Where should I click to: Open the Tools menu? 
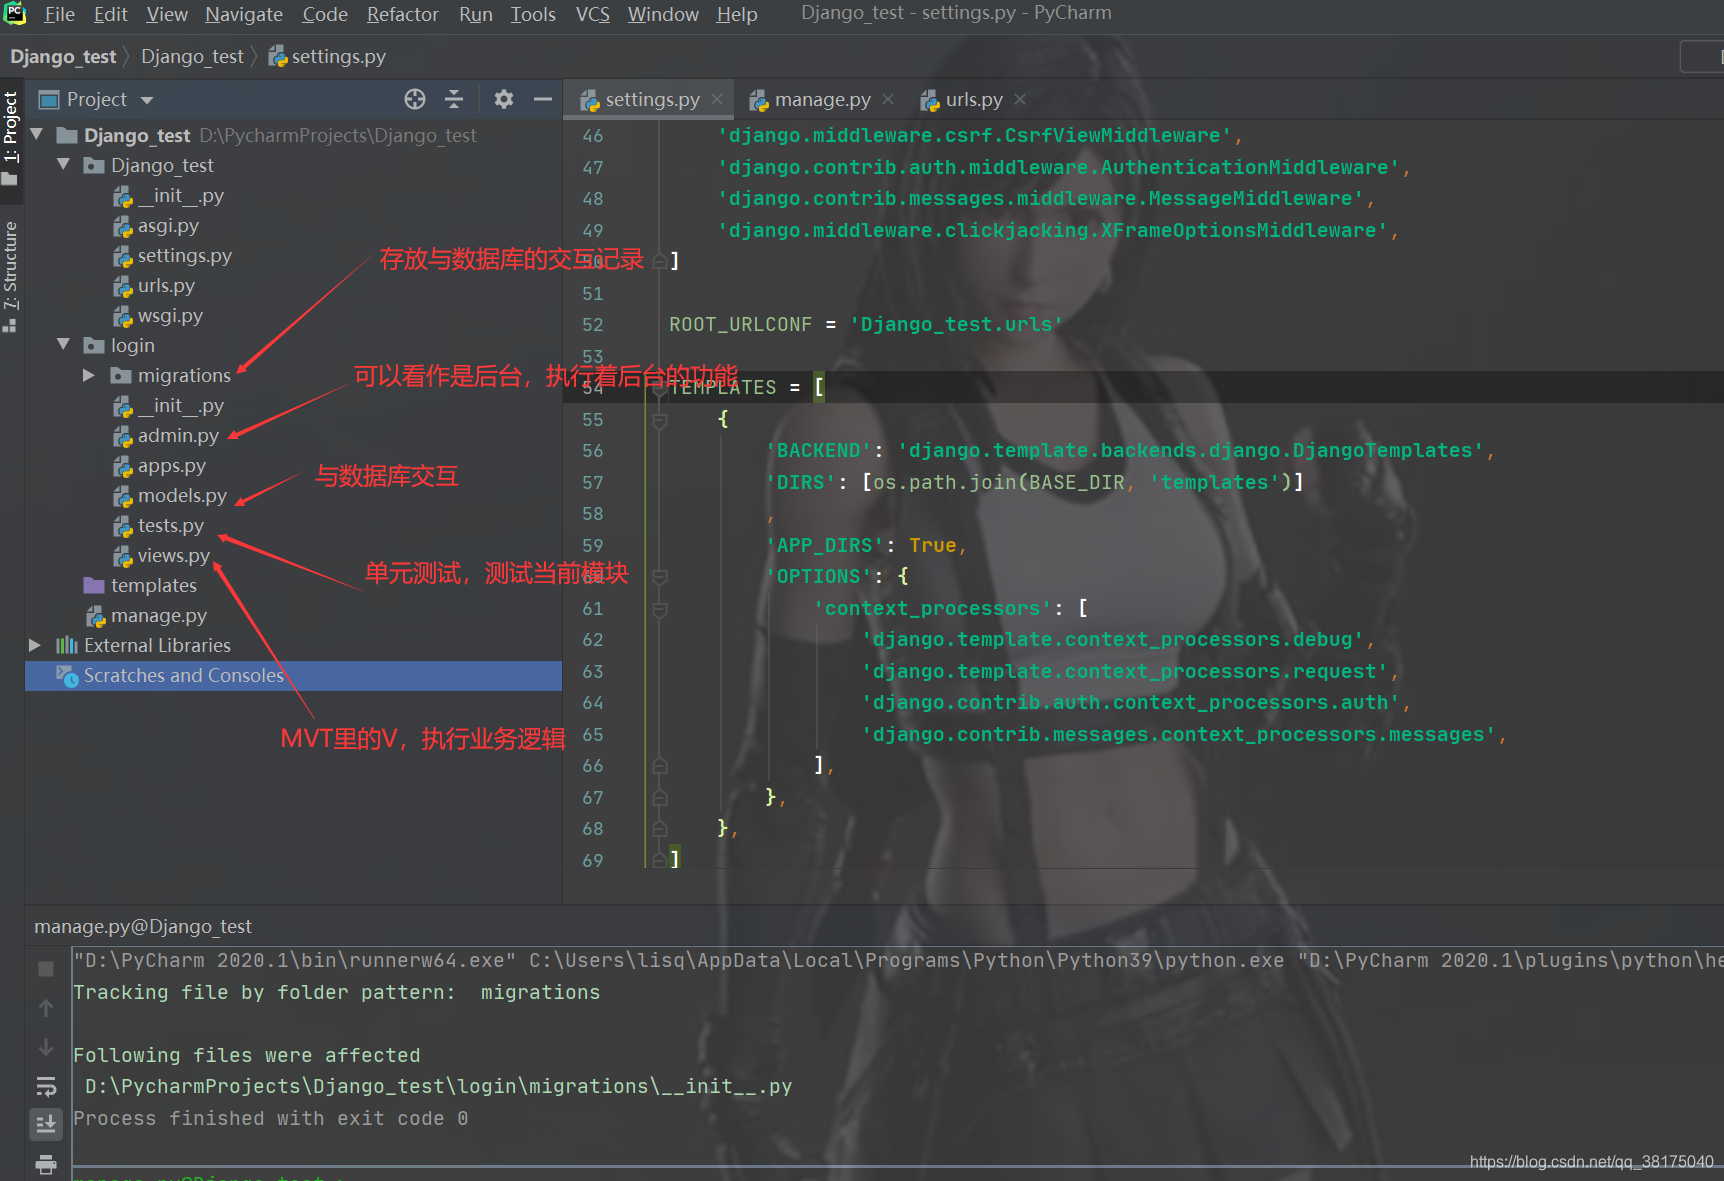533,14
